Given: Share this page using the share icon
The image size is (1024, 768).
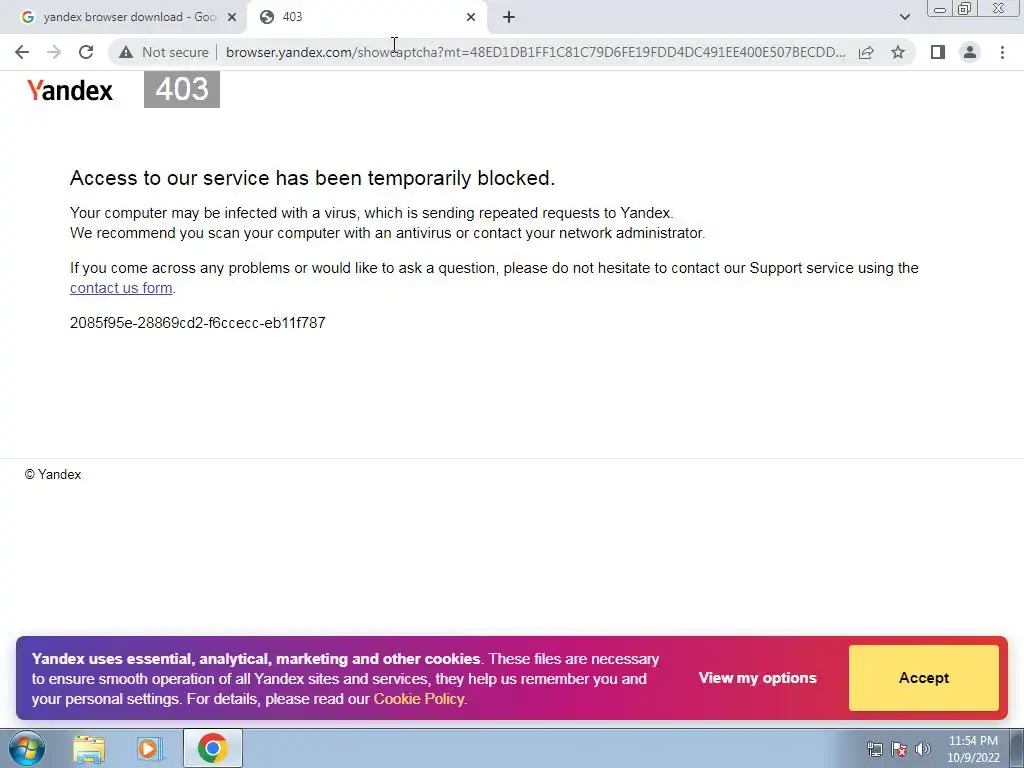Looking at the screenshot, I should click(x=866, y=52).
